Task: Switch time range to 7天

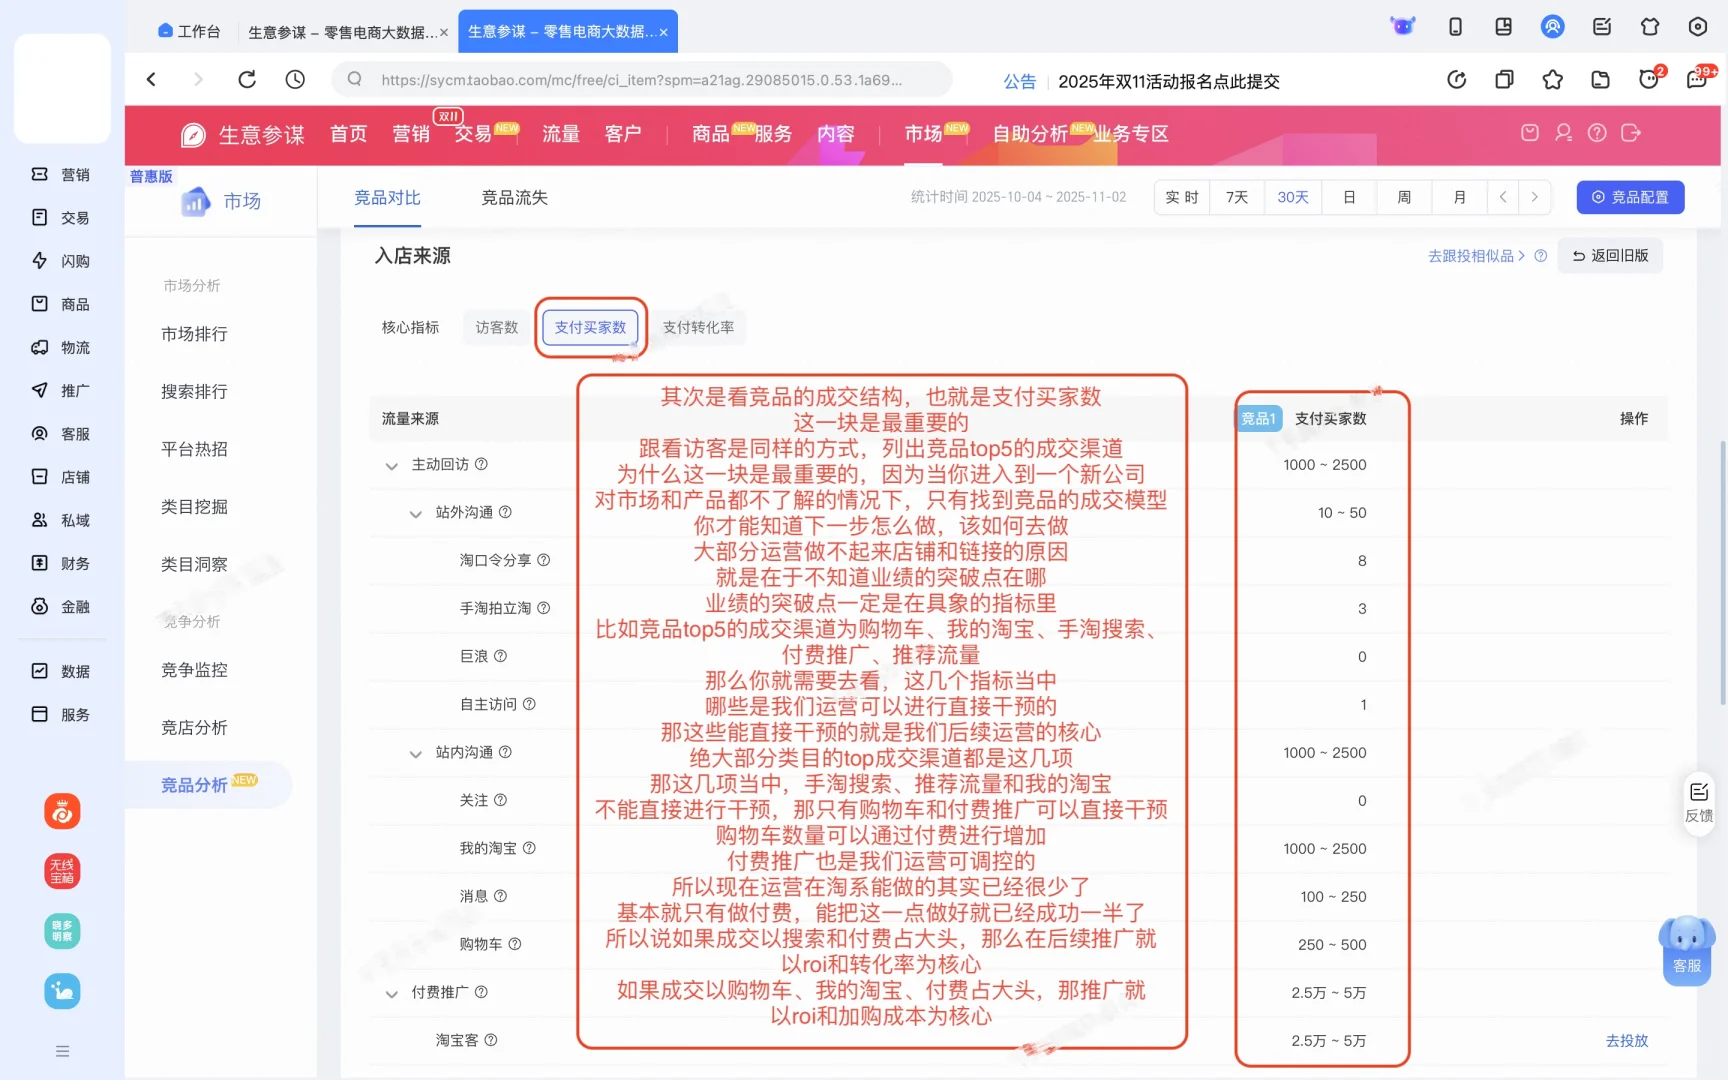Action: [x=1237, y=198]
